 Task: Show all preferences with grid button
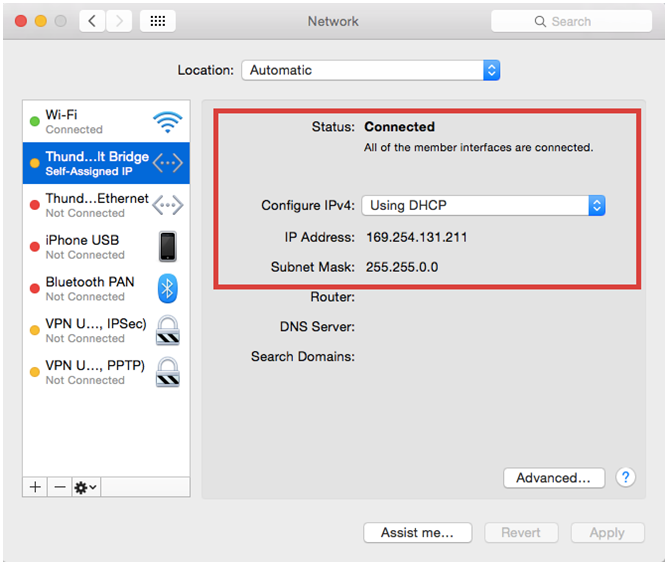[158, 21]
